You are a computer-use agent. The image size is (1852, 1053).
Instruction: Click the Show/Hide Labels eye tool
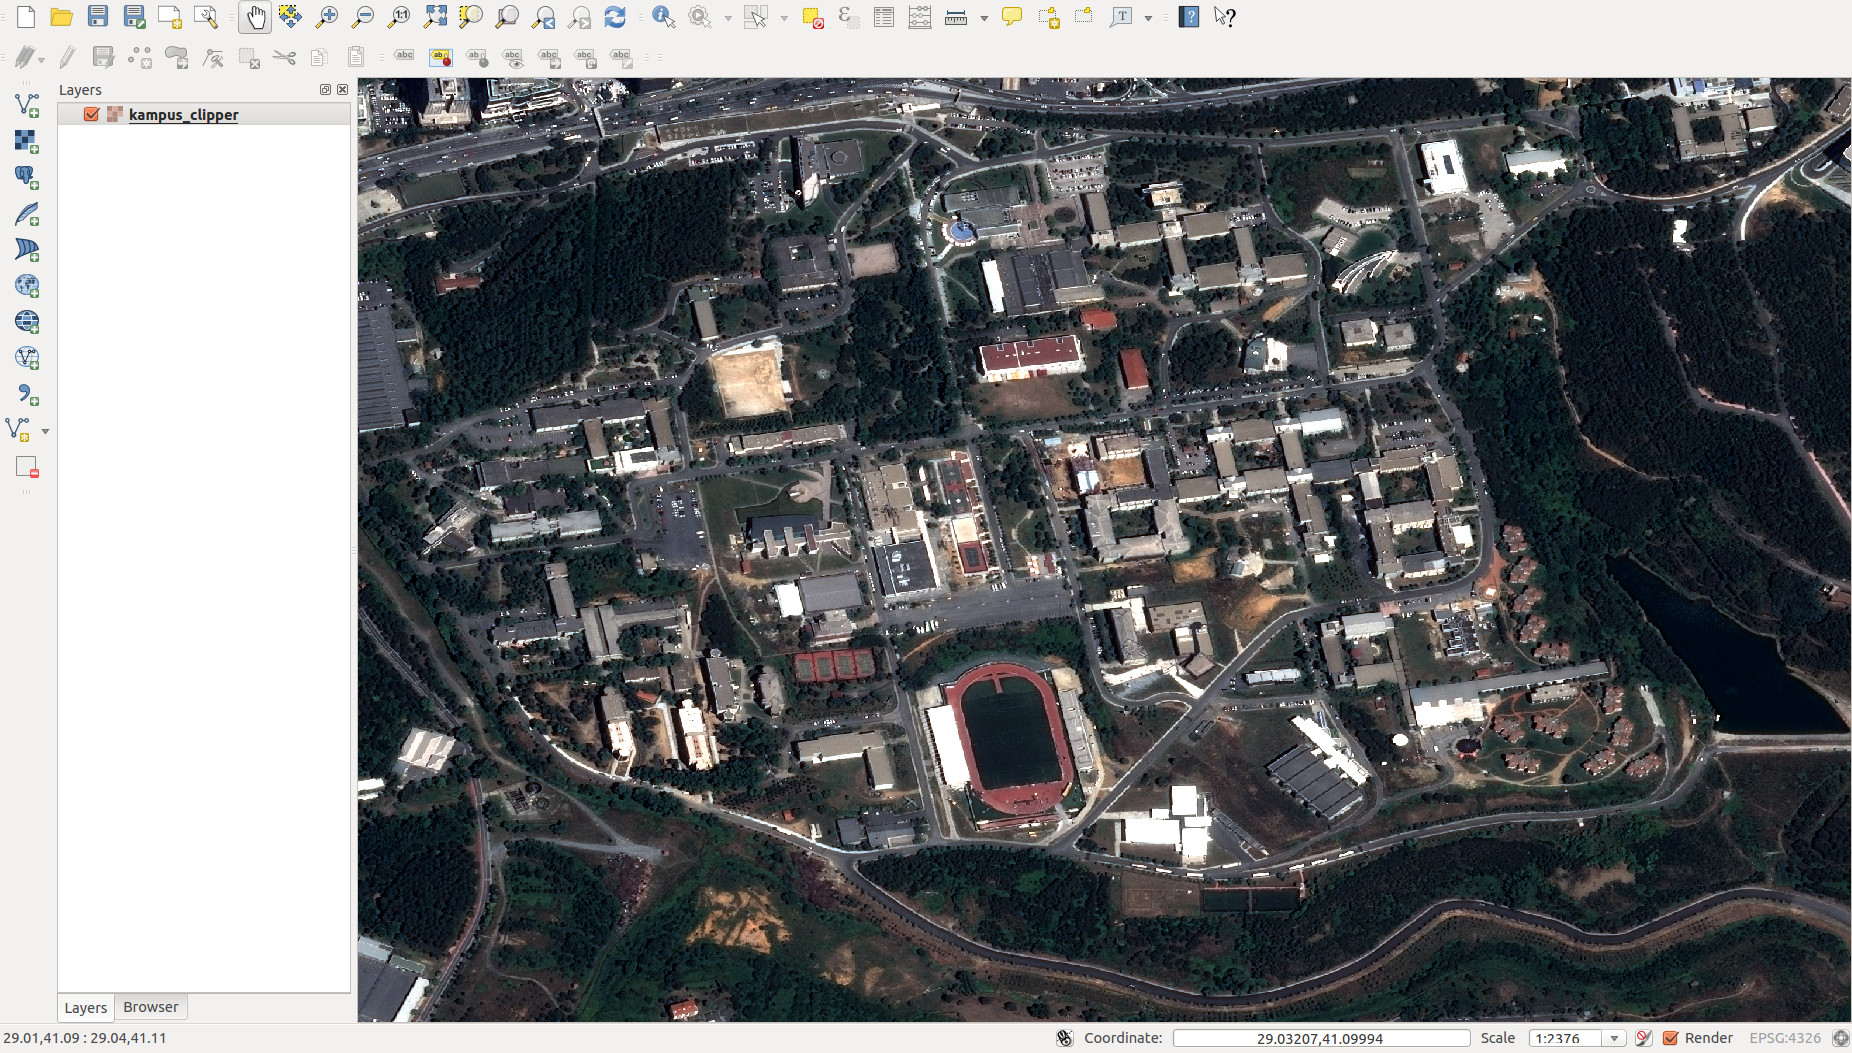point(513,57)
